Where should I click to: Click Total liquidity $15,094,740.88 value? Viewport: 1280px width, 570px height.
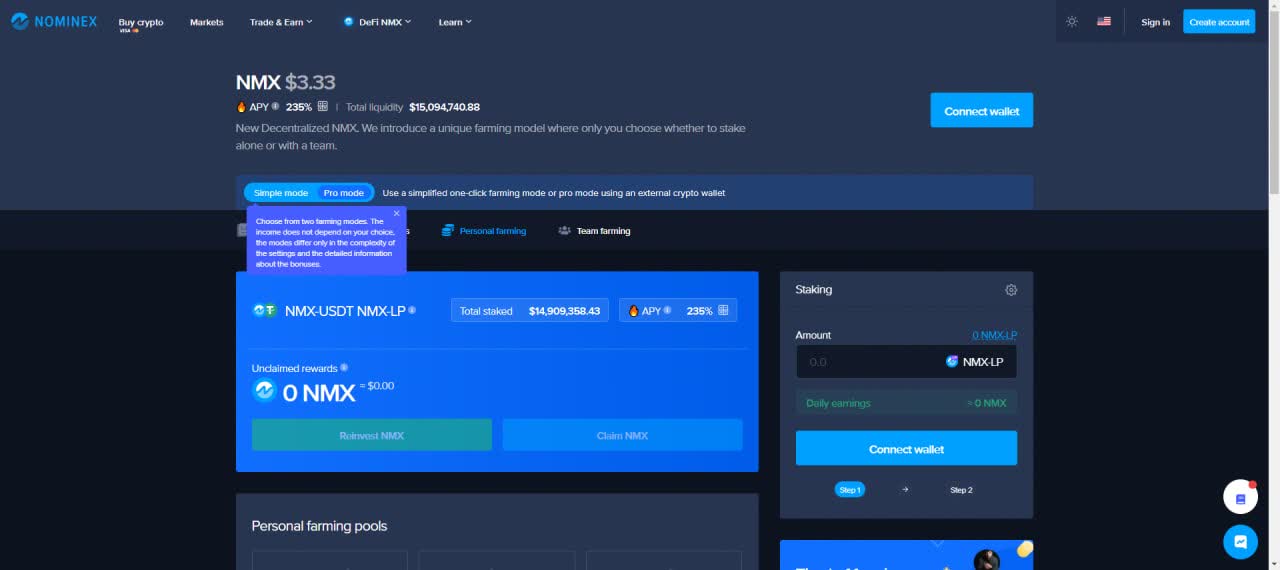(x=444, y=107)
